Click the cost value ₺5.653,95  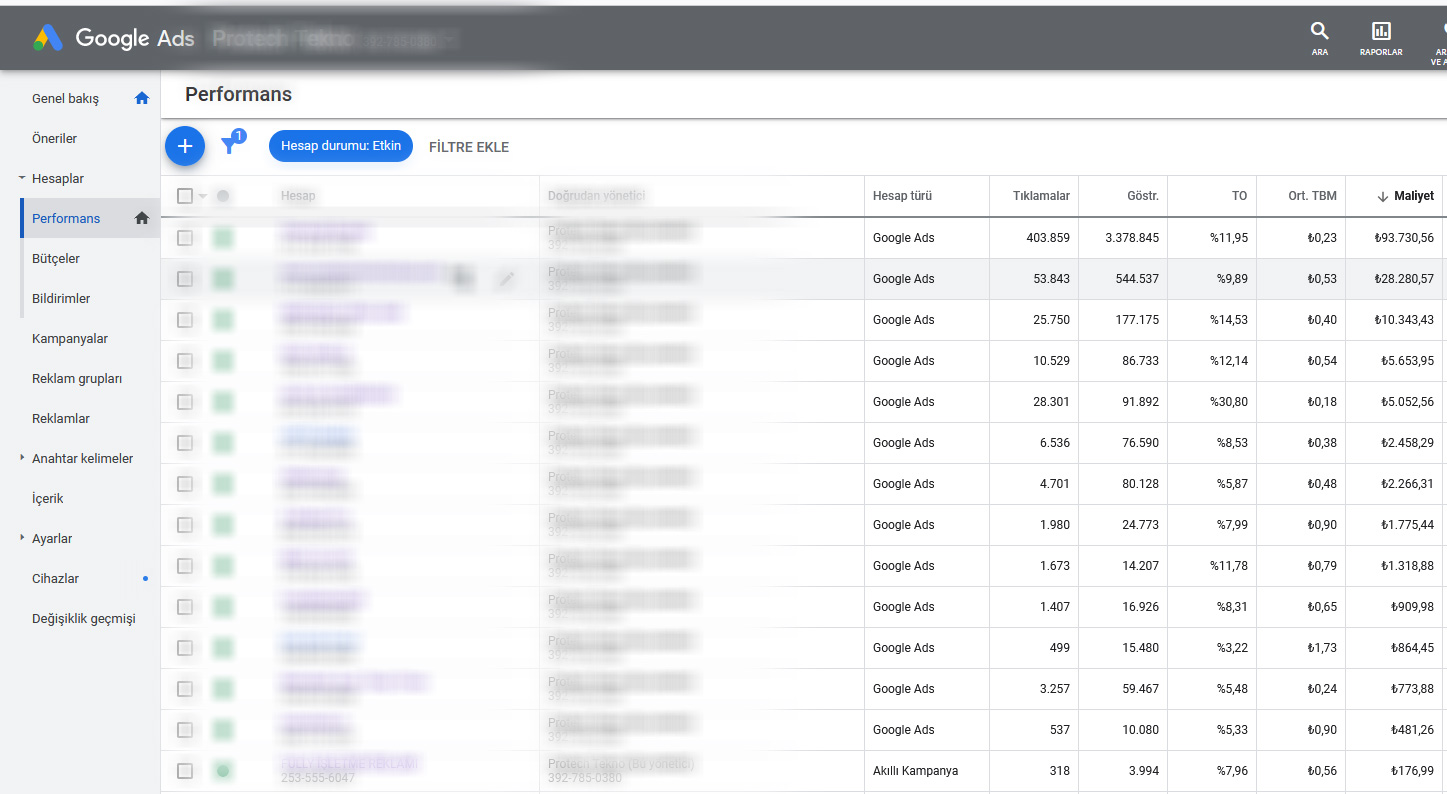pos(1407,361)
